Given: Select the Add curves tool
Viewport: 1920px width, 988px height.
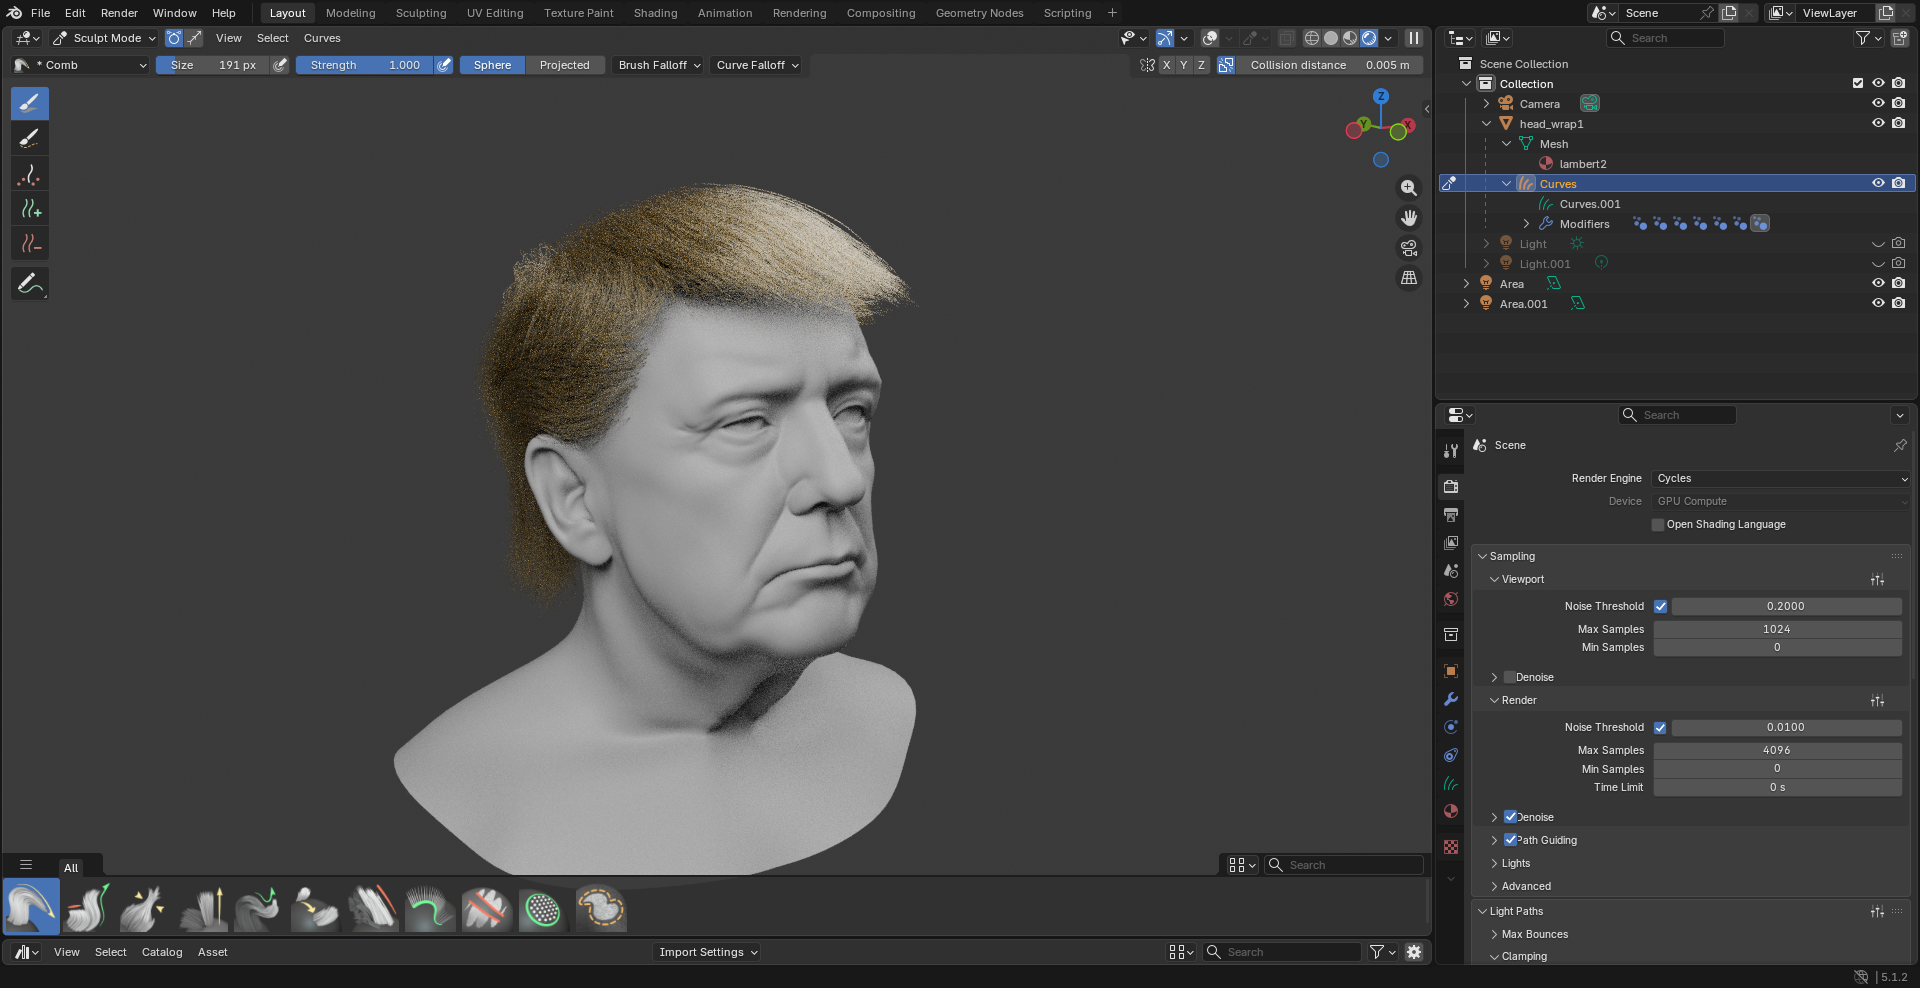Looking at the screenshot, I should (x=30, y=209).
